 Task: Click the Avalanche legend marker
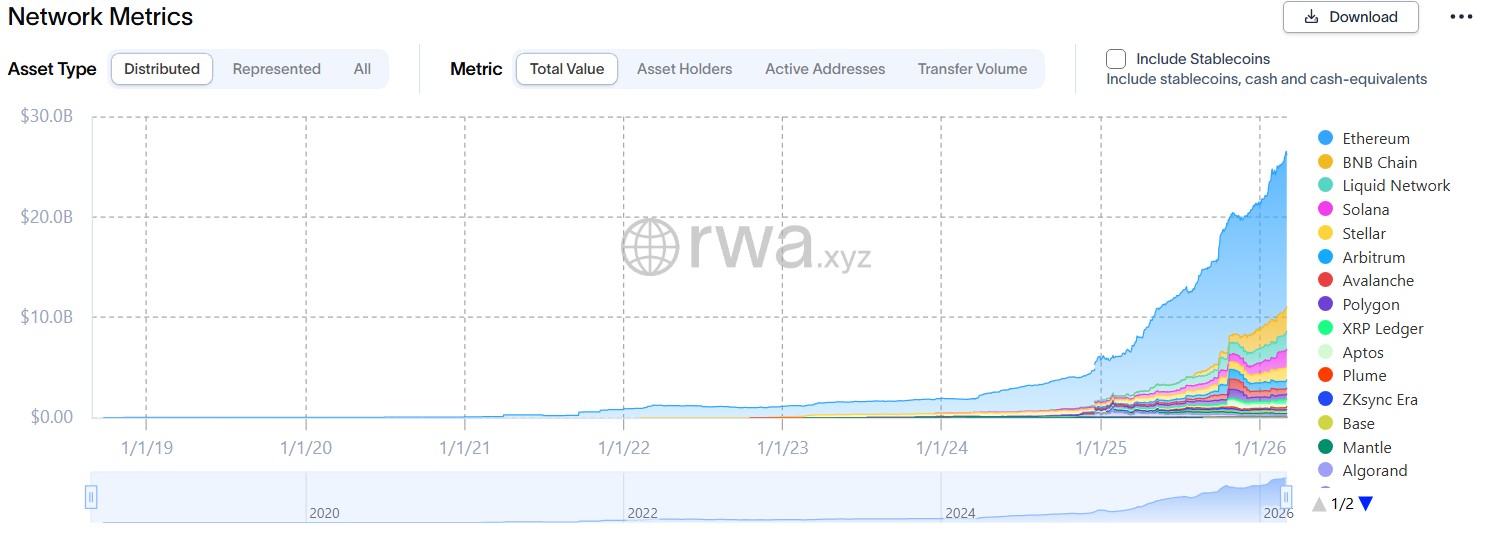[x=1325, y=281]
